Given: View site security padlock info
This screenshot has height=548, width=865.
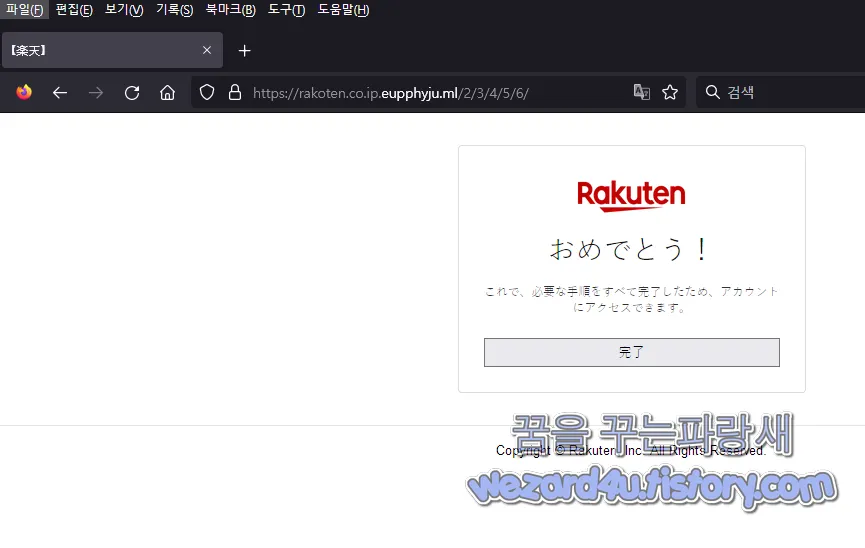Looking at the screenshot, I should click(x=235, y=92).
